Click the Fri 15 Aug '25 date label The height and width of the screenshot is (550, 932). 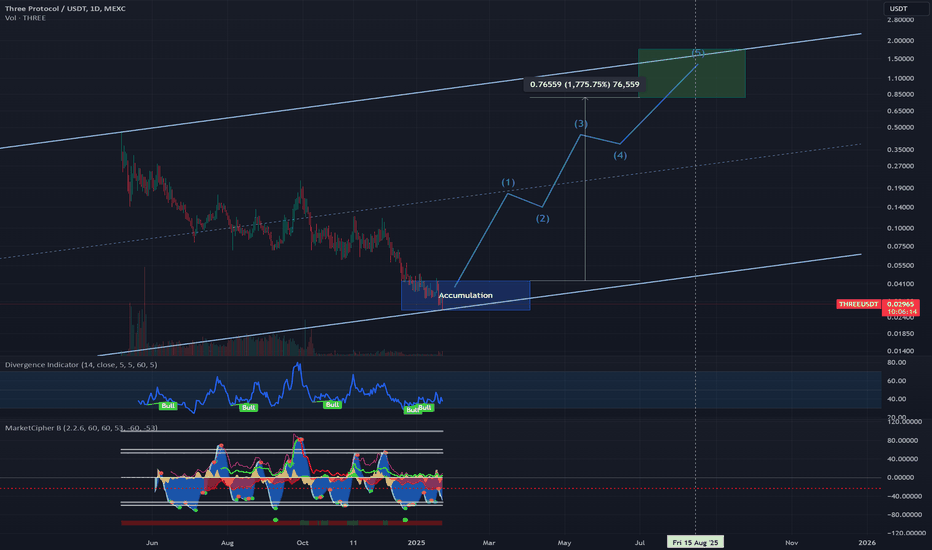pos(695,542)
